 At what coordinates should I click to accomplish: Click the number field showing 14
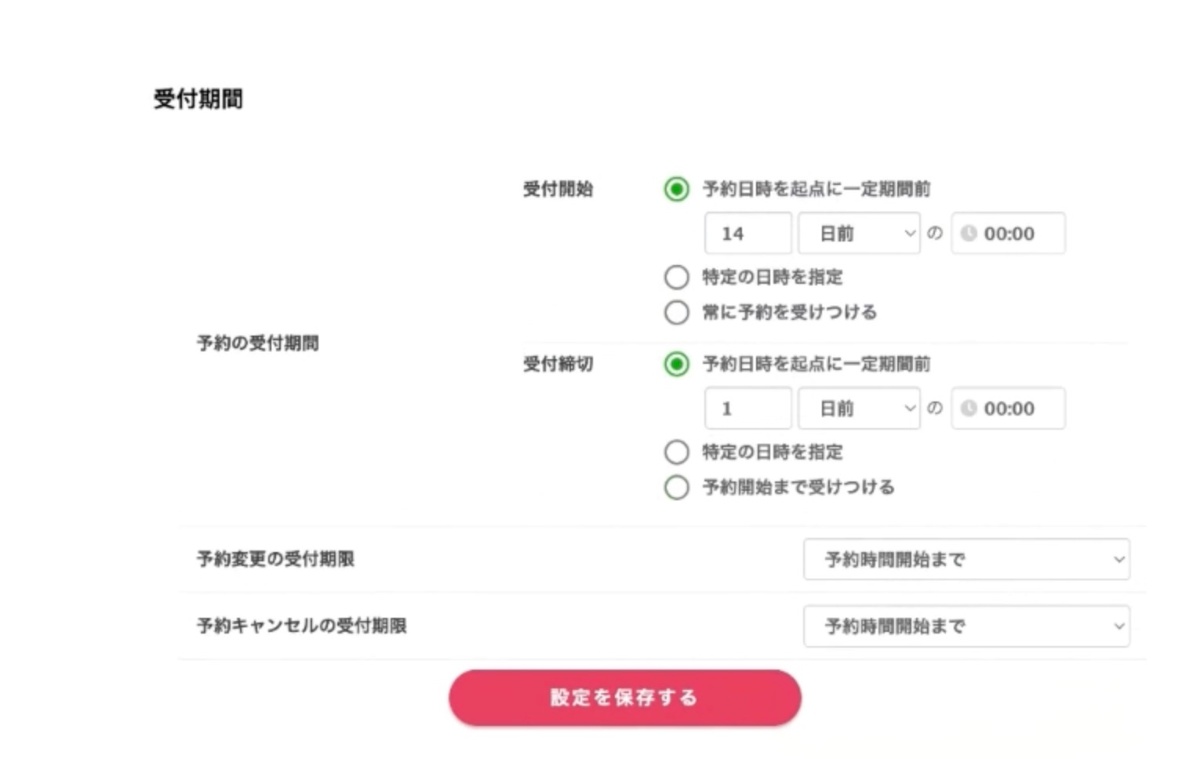[748, 234]
